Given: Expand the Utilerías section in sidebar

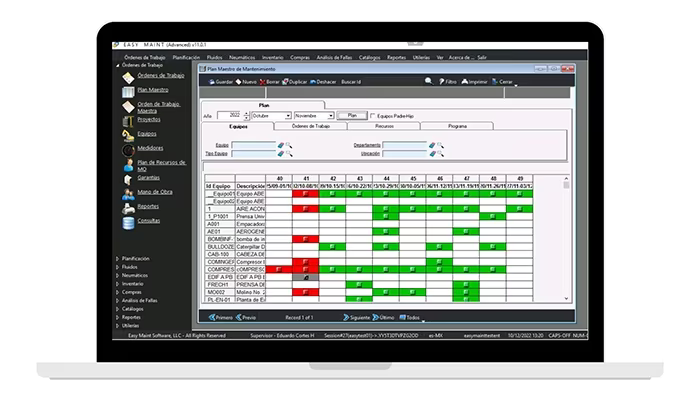Looking at the screenshot, I should 117,325.
